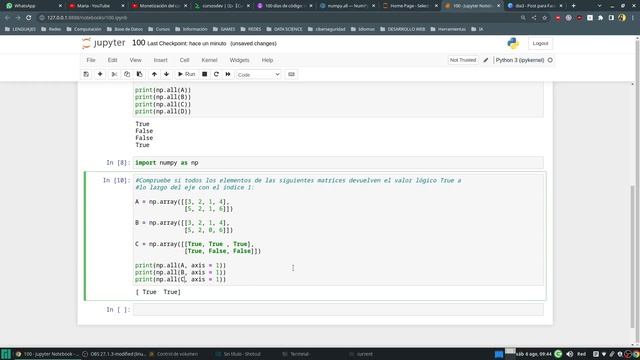640x360 pixels.
Task: Switch to the numpy.all browser tab
Action: pos(346,6)
